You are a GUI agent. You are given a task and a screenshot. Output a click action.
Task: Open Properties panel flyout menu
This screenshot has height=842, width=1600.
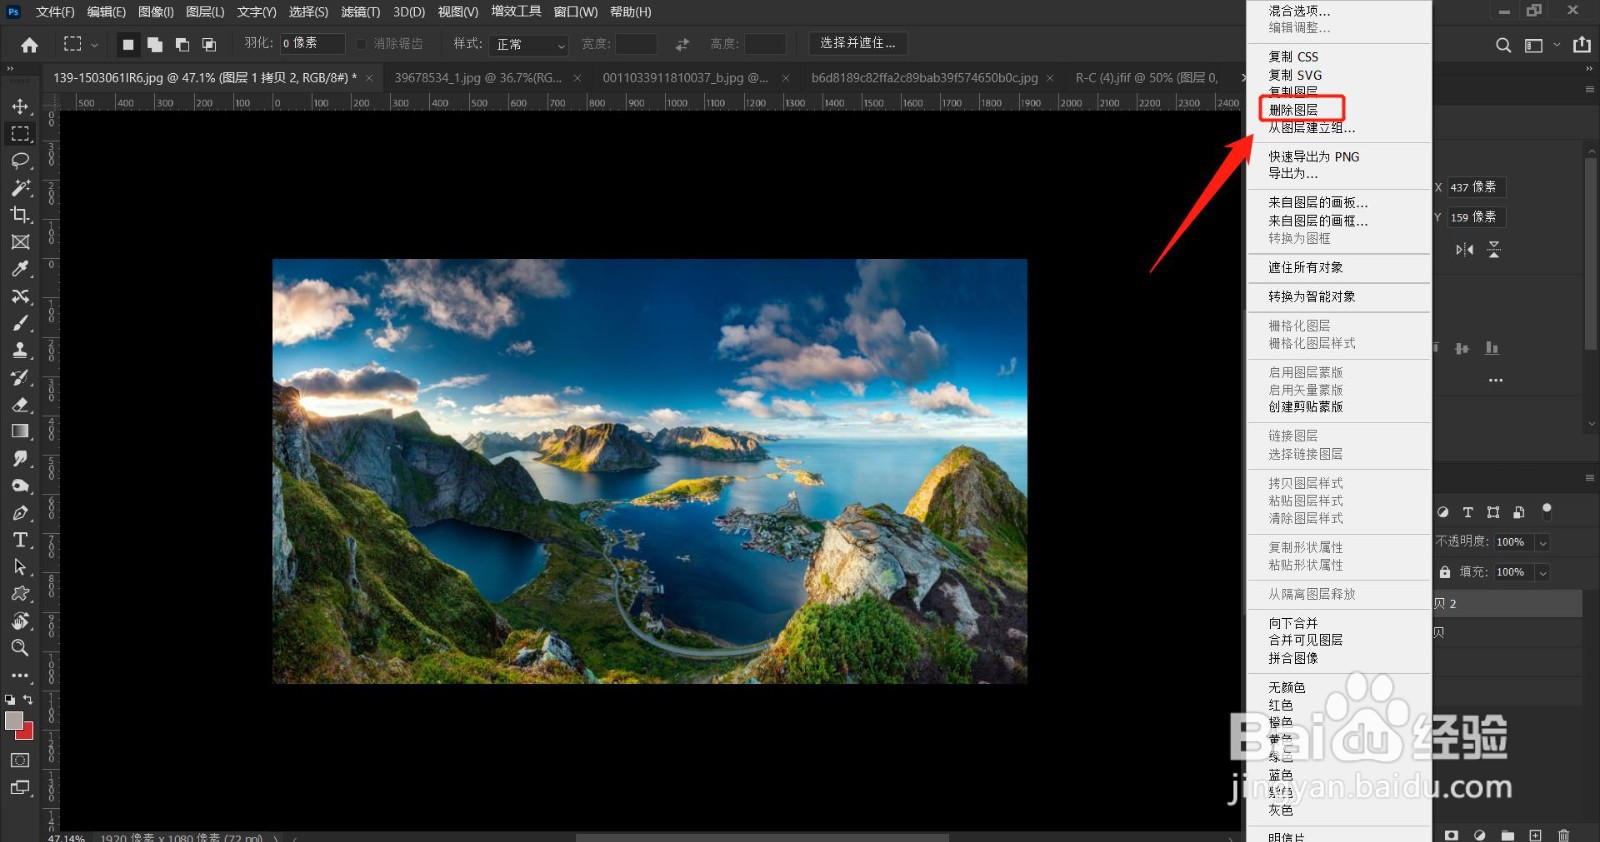(1590, 89)
